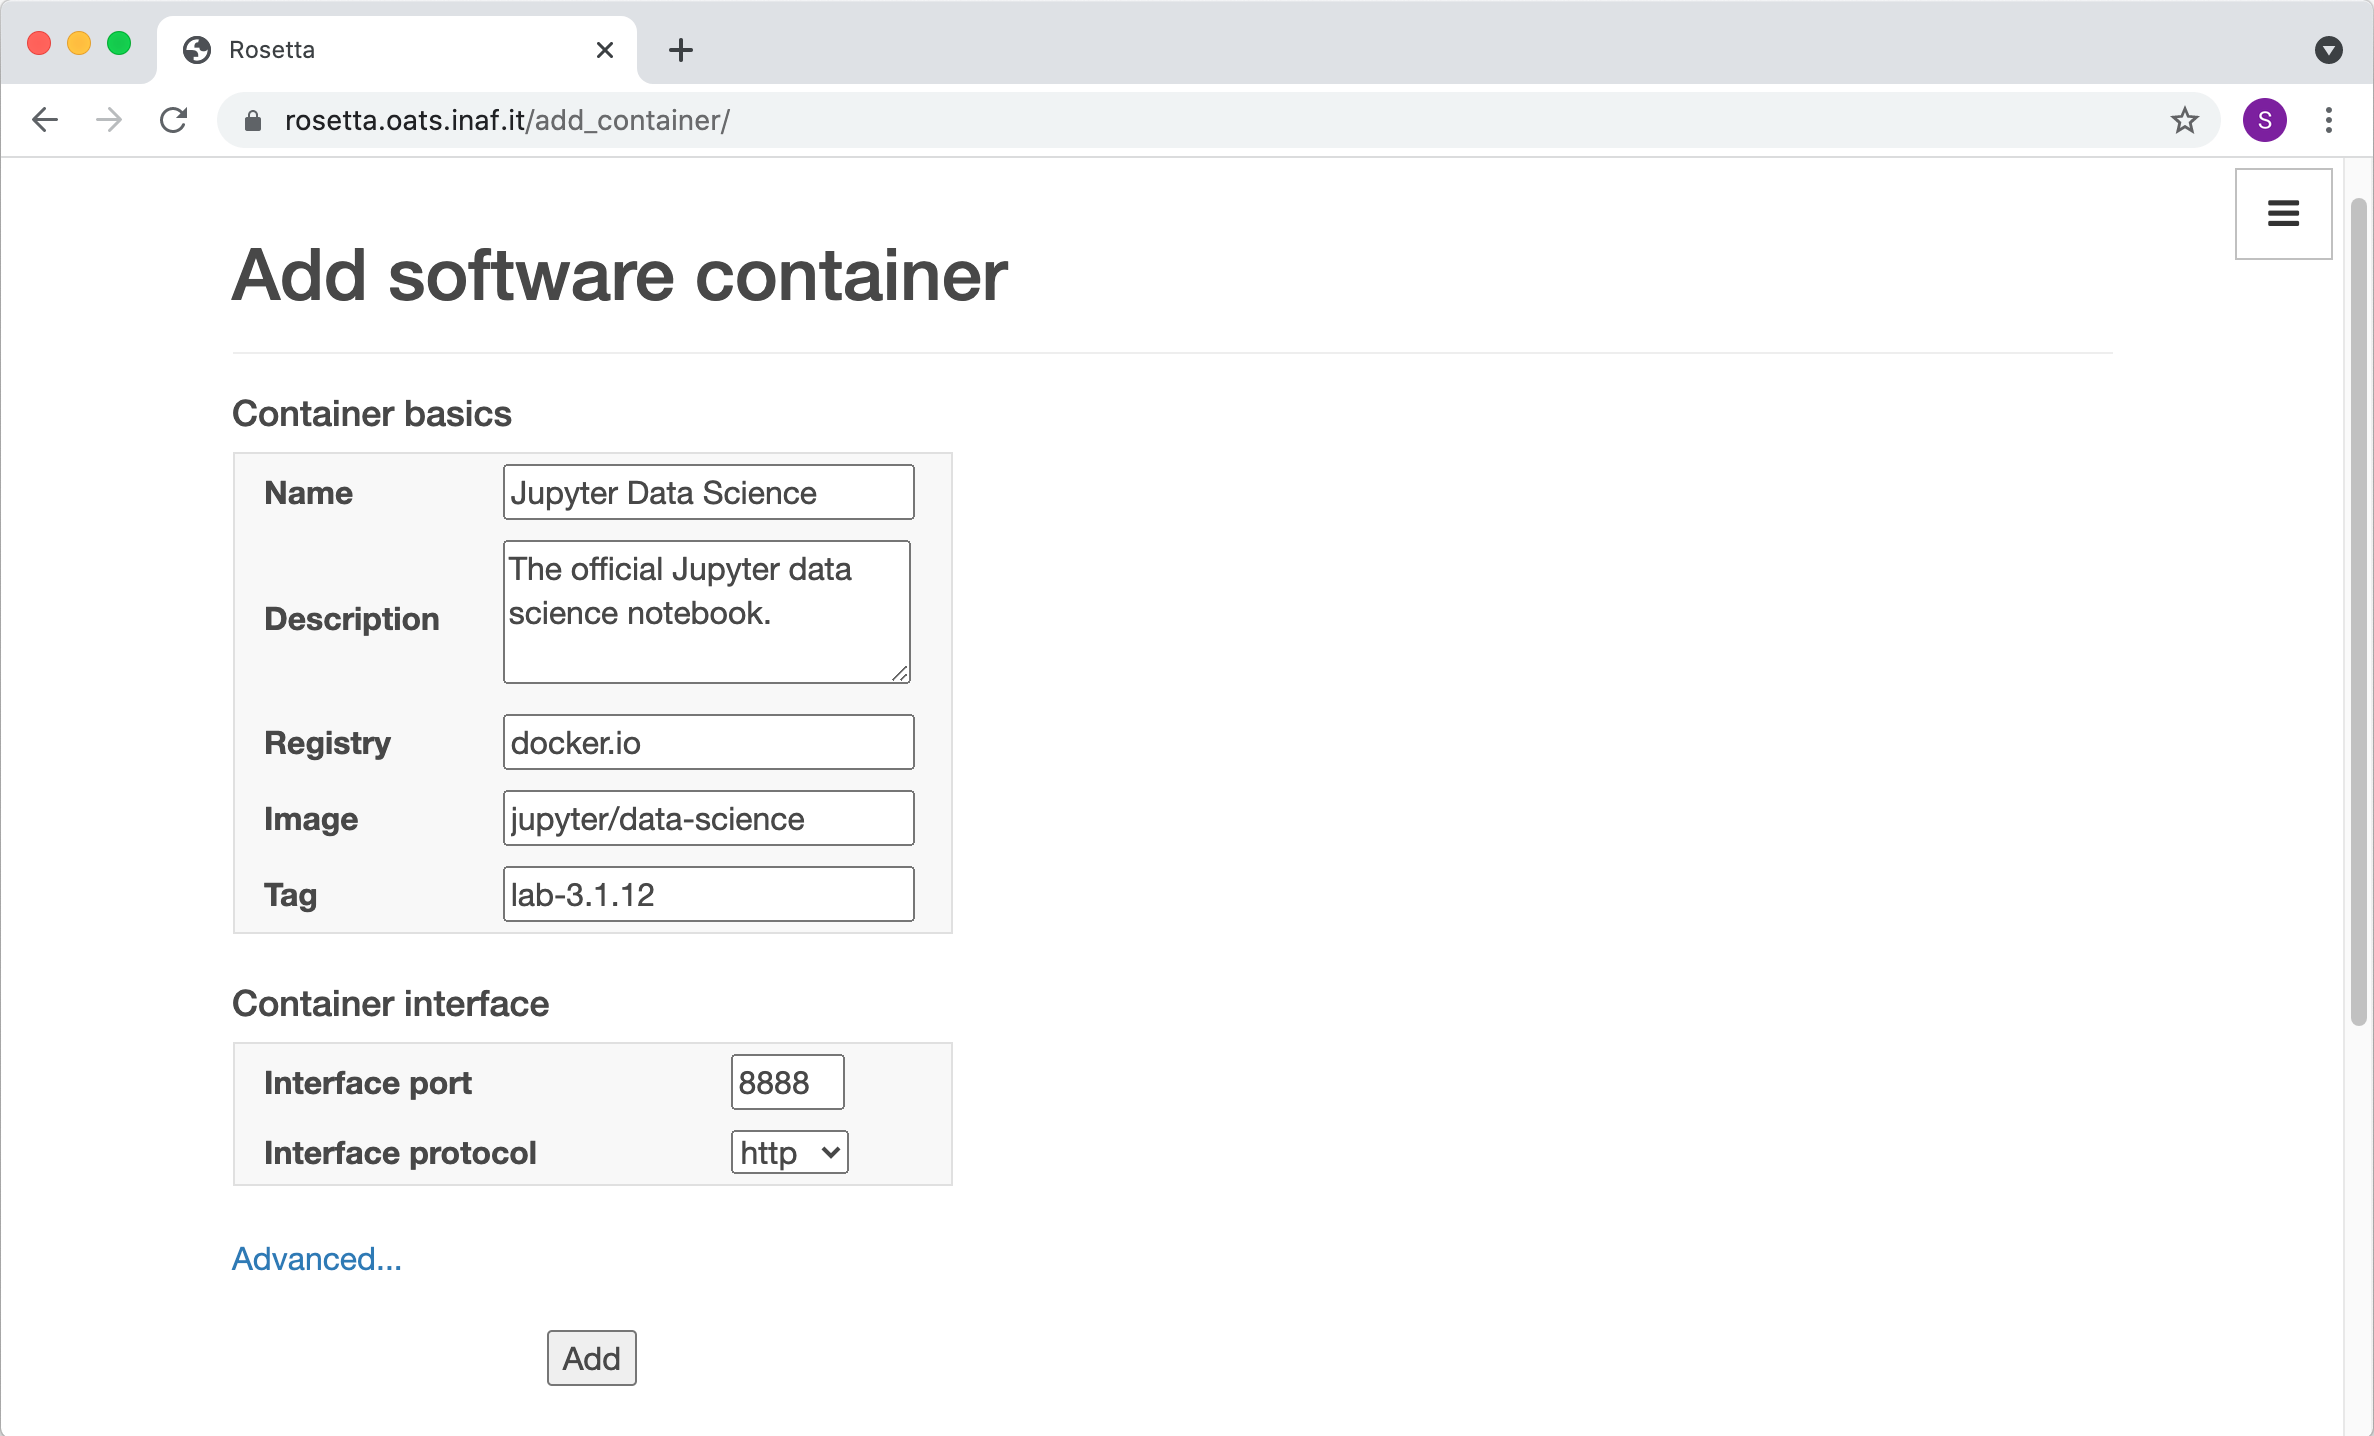Viewport: 2374px width, 1436px height.
Task: Click the Tag input field
Action: (x=708, y=894)
